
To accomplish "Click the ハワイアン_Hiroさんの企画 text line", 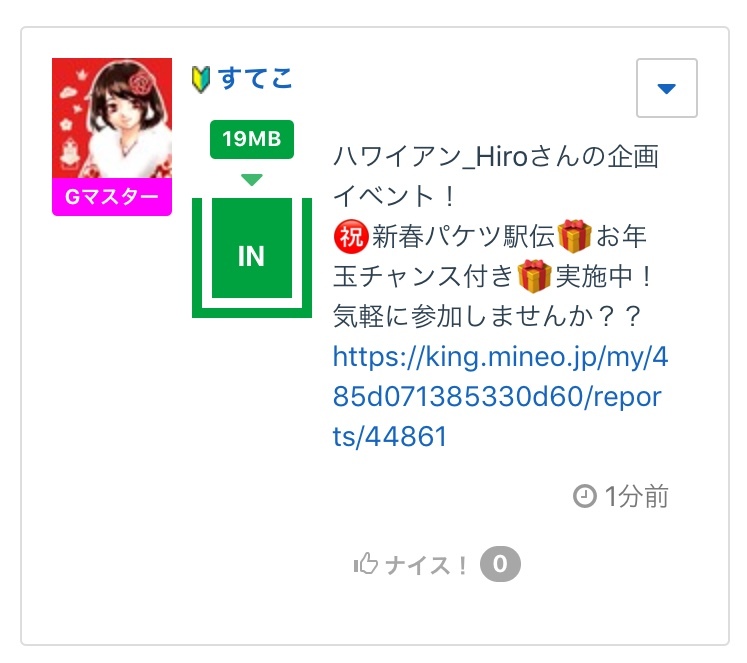I will click(x=496, y=157).
